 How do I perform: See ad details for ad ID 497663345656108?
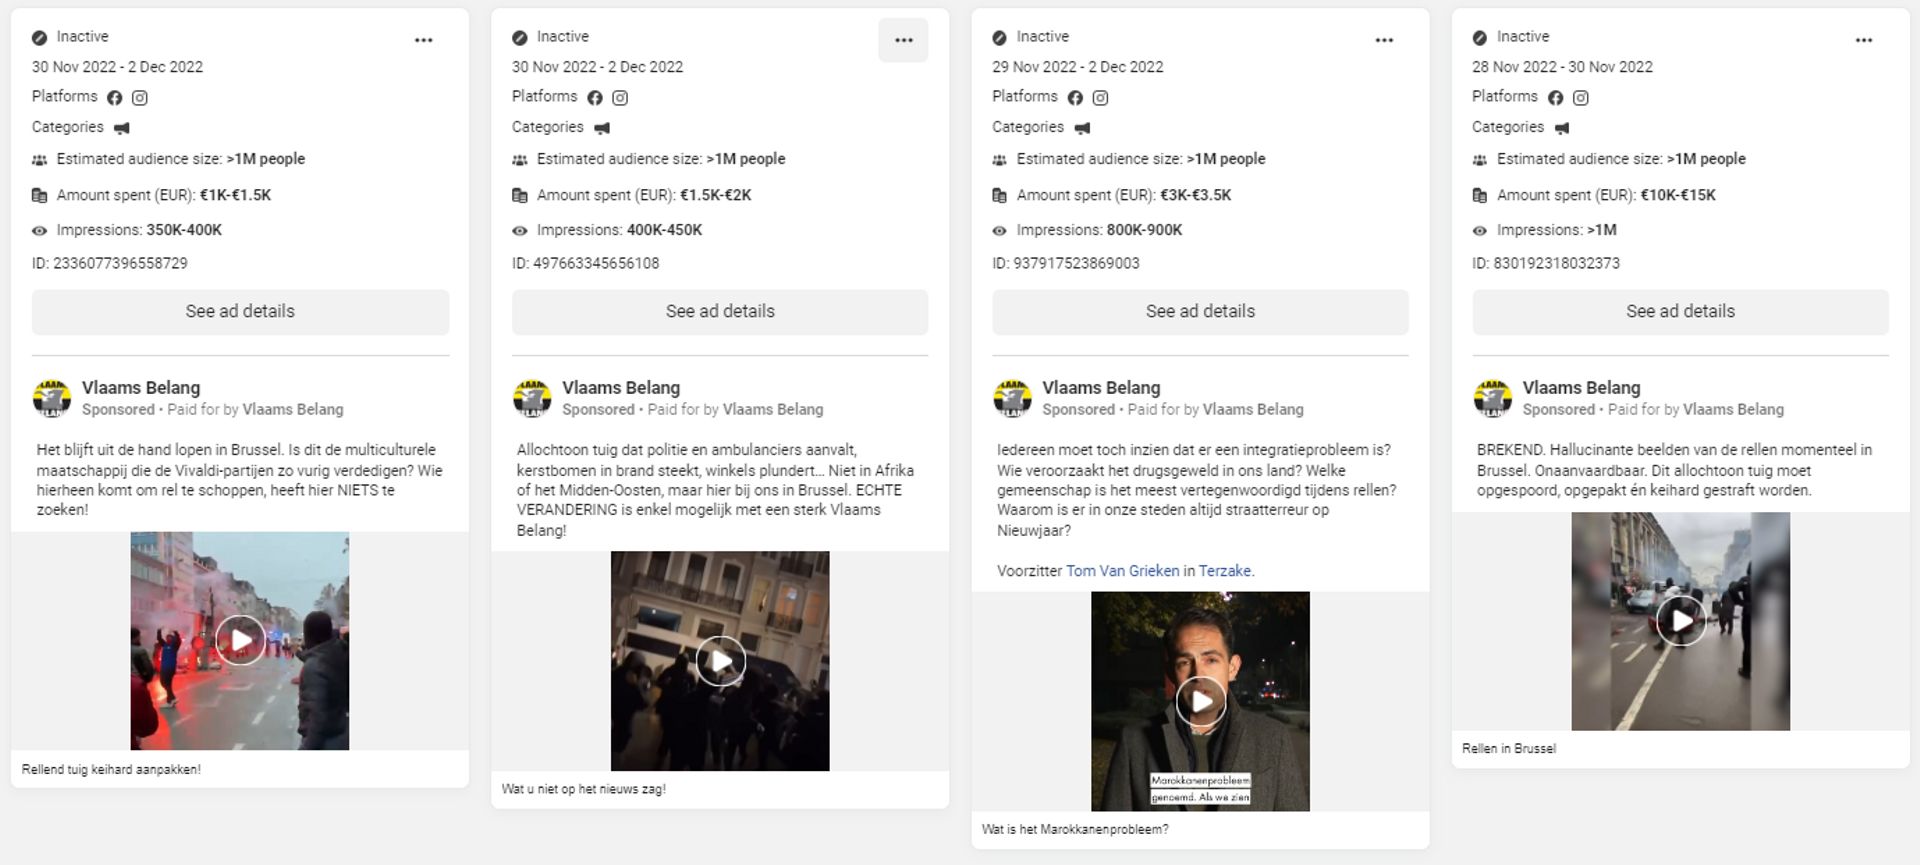point(720,311)
